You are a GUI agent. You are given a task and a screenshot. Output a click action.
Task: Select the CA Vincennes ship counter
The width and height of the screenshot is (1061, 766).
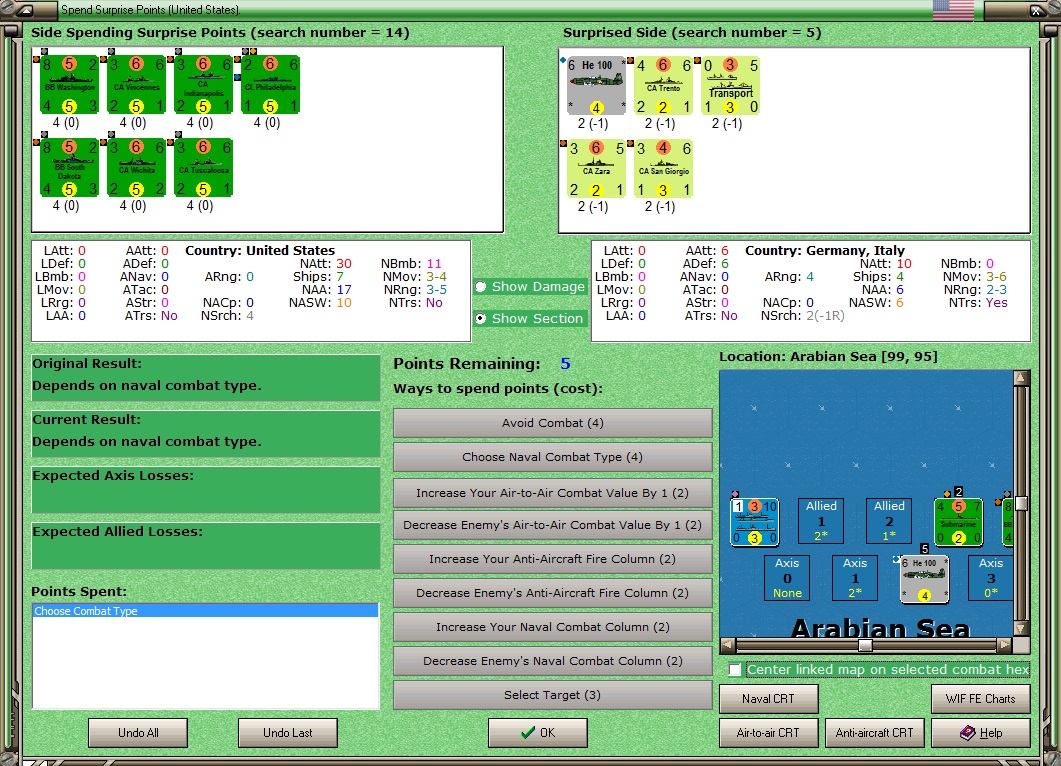[136, 85]
